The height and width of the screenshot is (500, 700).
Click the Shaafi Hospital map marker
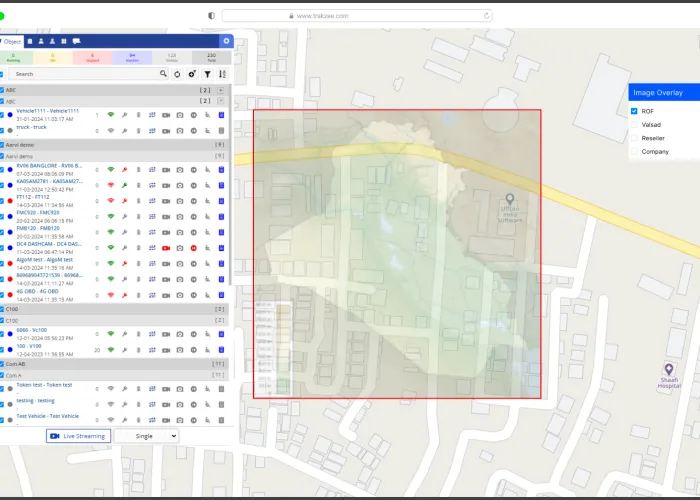pyautogui.click(x=669, y=371)
